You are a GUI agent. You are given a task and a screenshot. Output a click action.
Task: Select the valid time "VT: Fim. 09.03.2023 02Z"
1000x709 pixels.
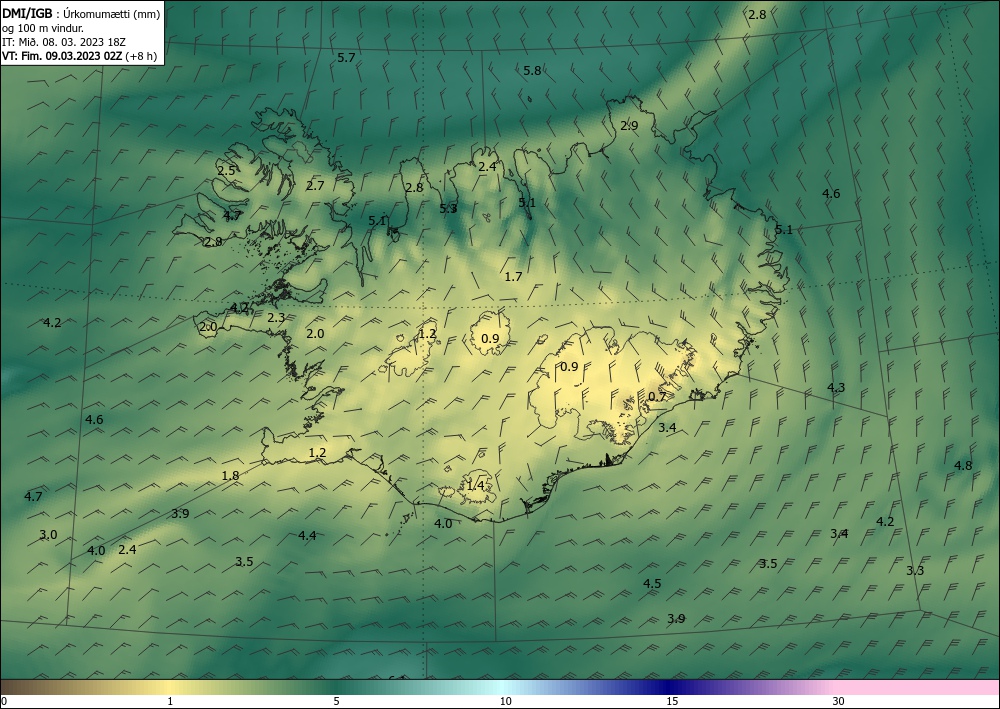coord(62,56)
